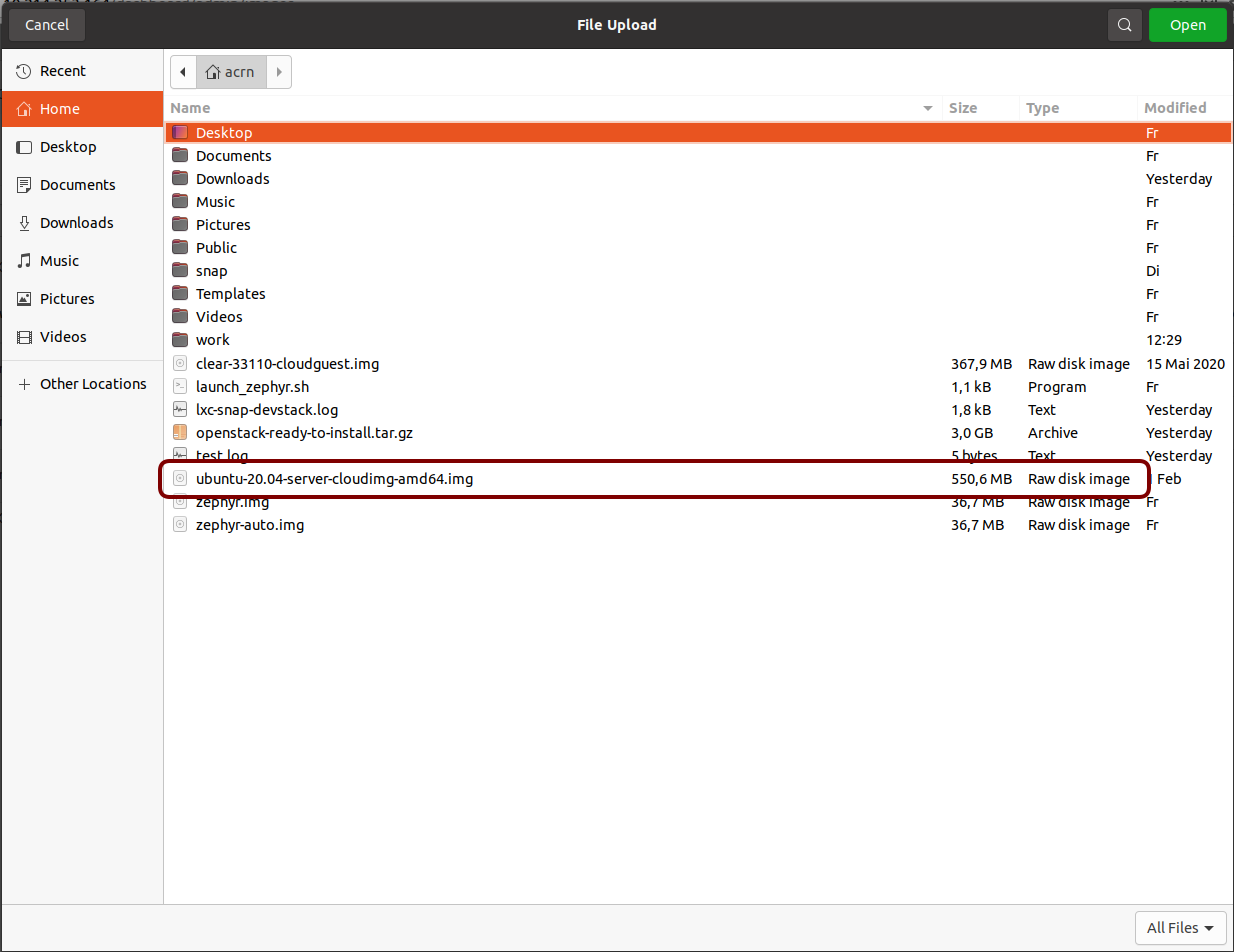Click the acrn path bar button
The height and width of the screenshot is (952, 1234).
click(230, 72)
